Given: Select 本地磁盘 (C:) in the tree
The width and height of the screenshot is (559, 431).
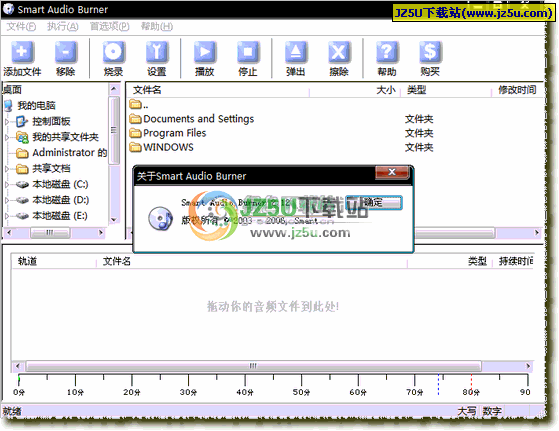Looking at the screenshot, I should pyautogui.click(x=60, y=184).
